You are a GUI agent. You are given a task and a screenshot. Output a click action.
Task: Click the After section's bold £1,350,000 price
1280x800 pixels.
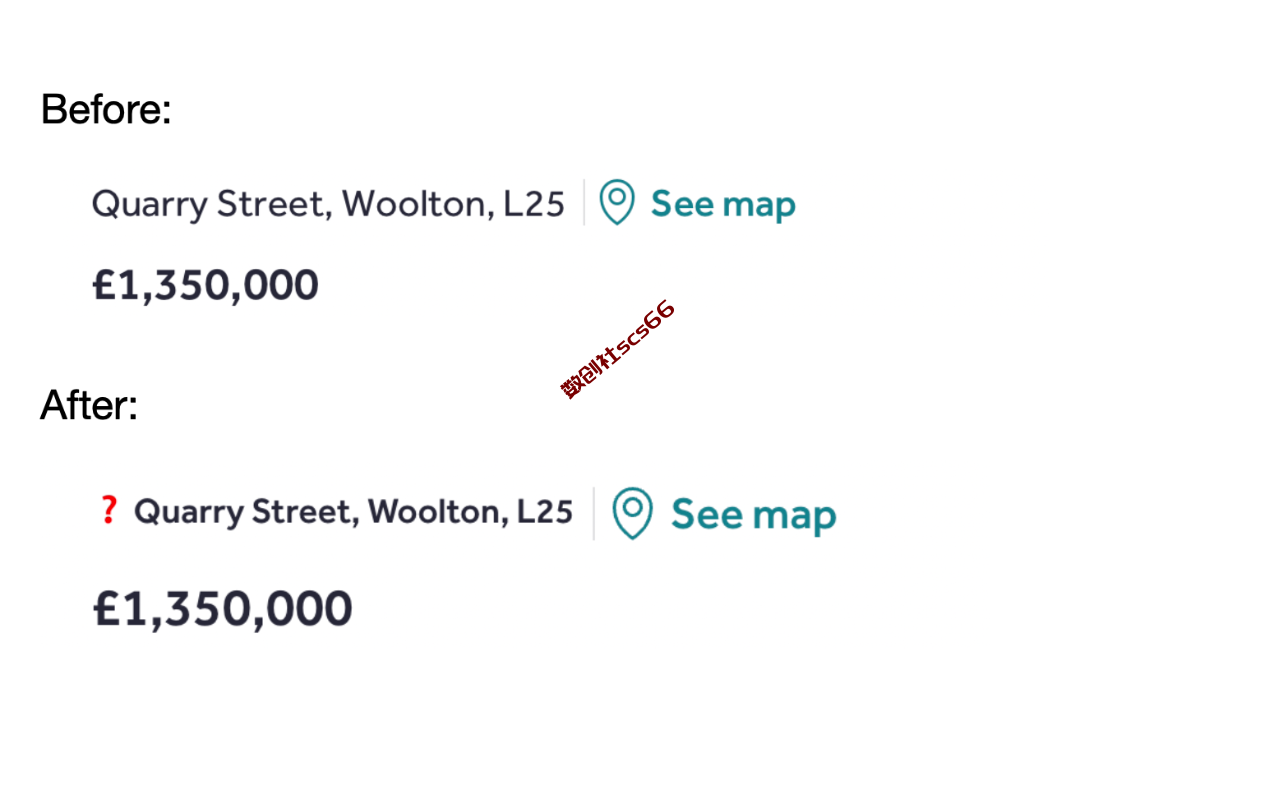click(223, 609)
